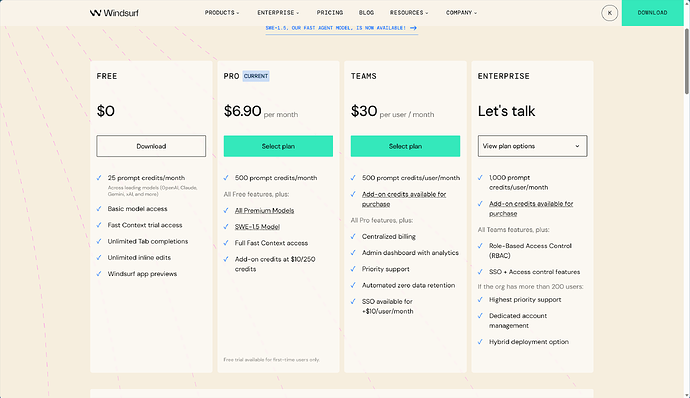Click 'Highest priority support' feature
690x398 pixels.
tap(525, 300)
